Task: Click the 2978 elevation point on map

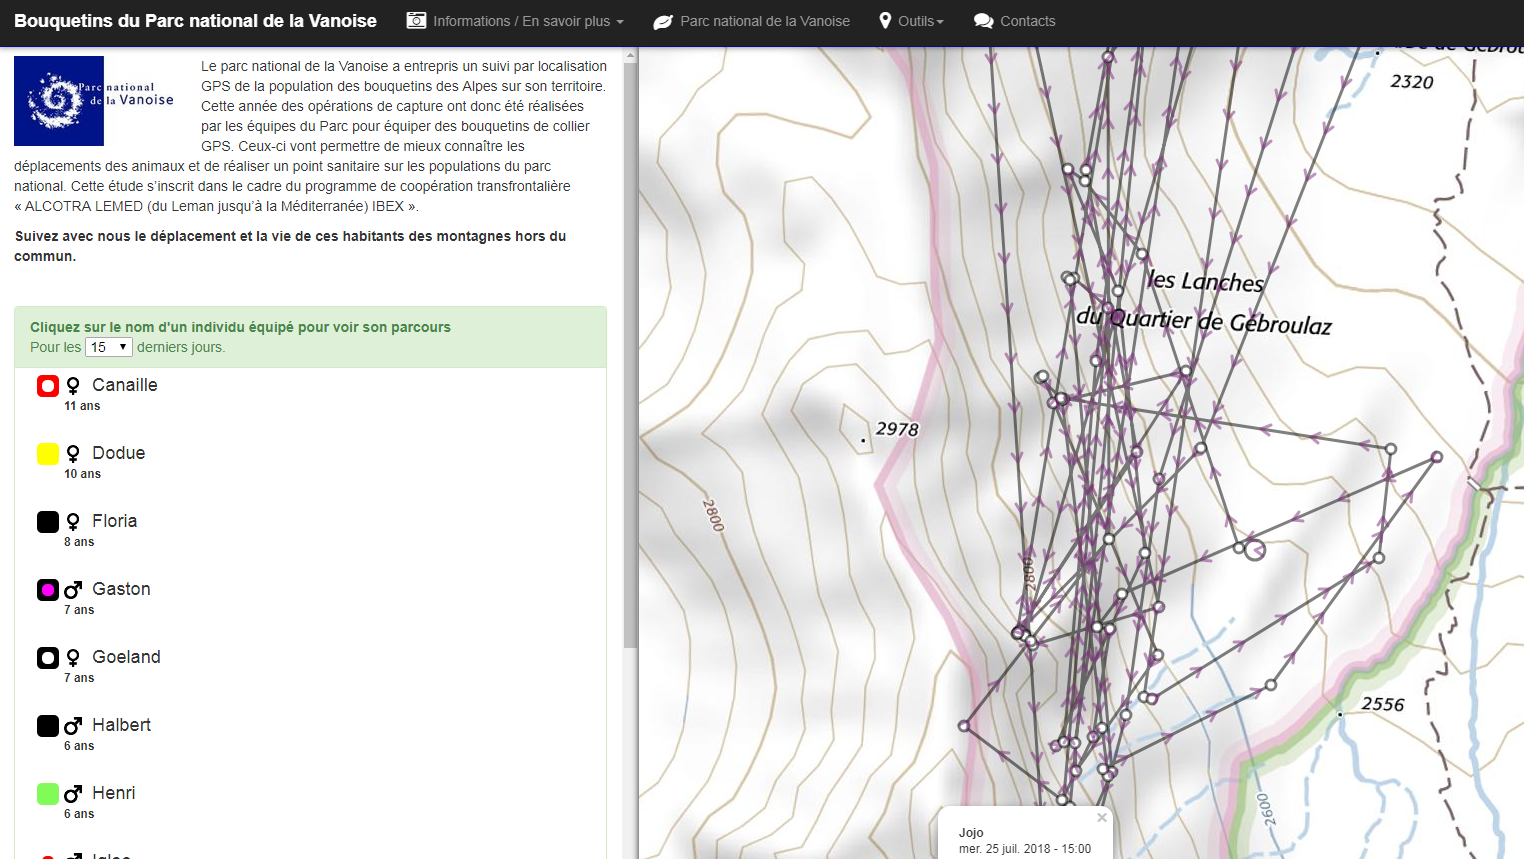Action: [863, 440]
